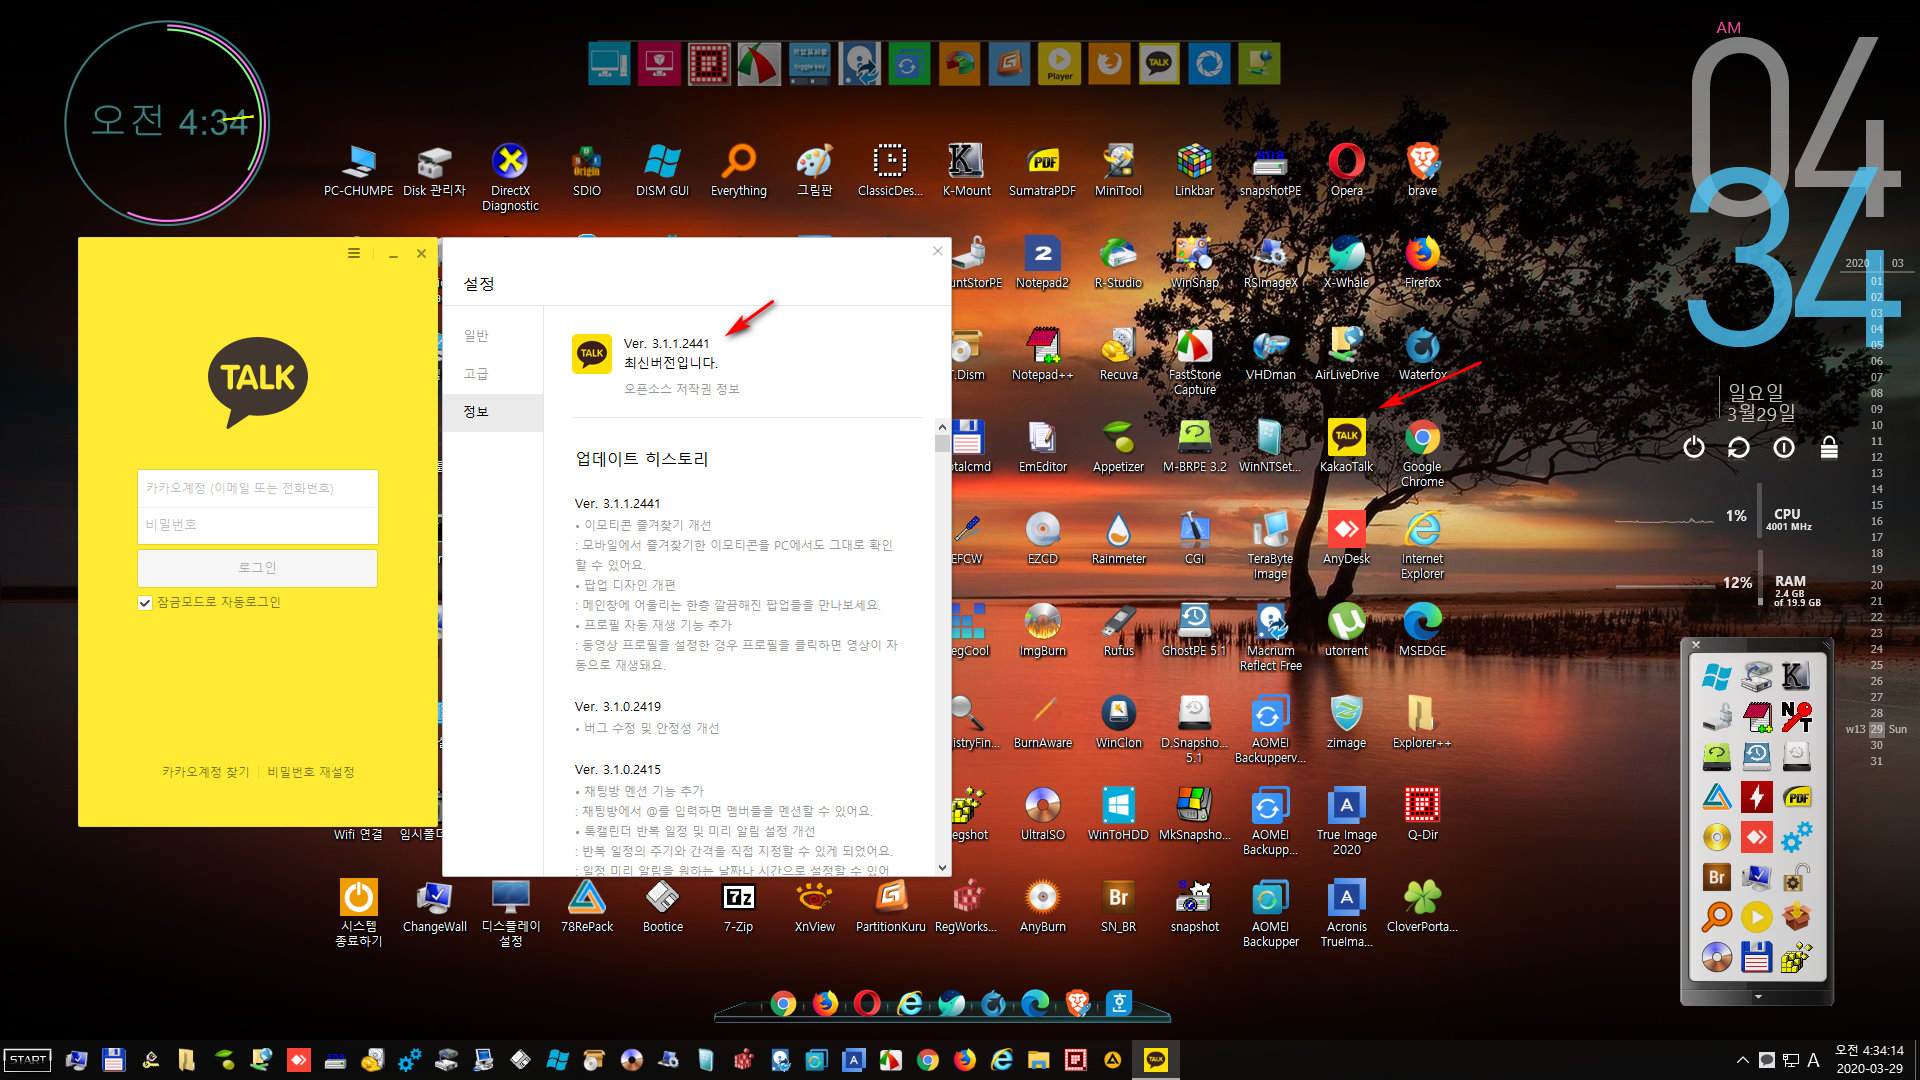Launch the MiniTool desktop icon
Image resolution: width=1920 pixels, height=1080 pixels.
point(1118,170)
